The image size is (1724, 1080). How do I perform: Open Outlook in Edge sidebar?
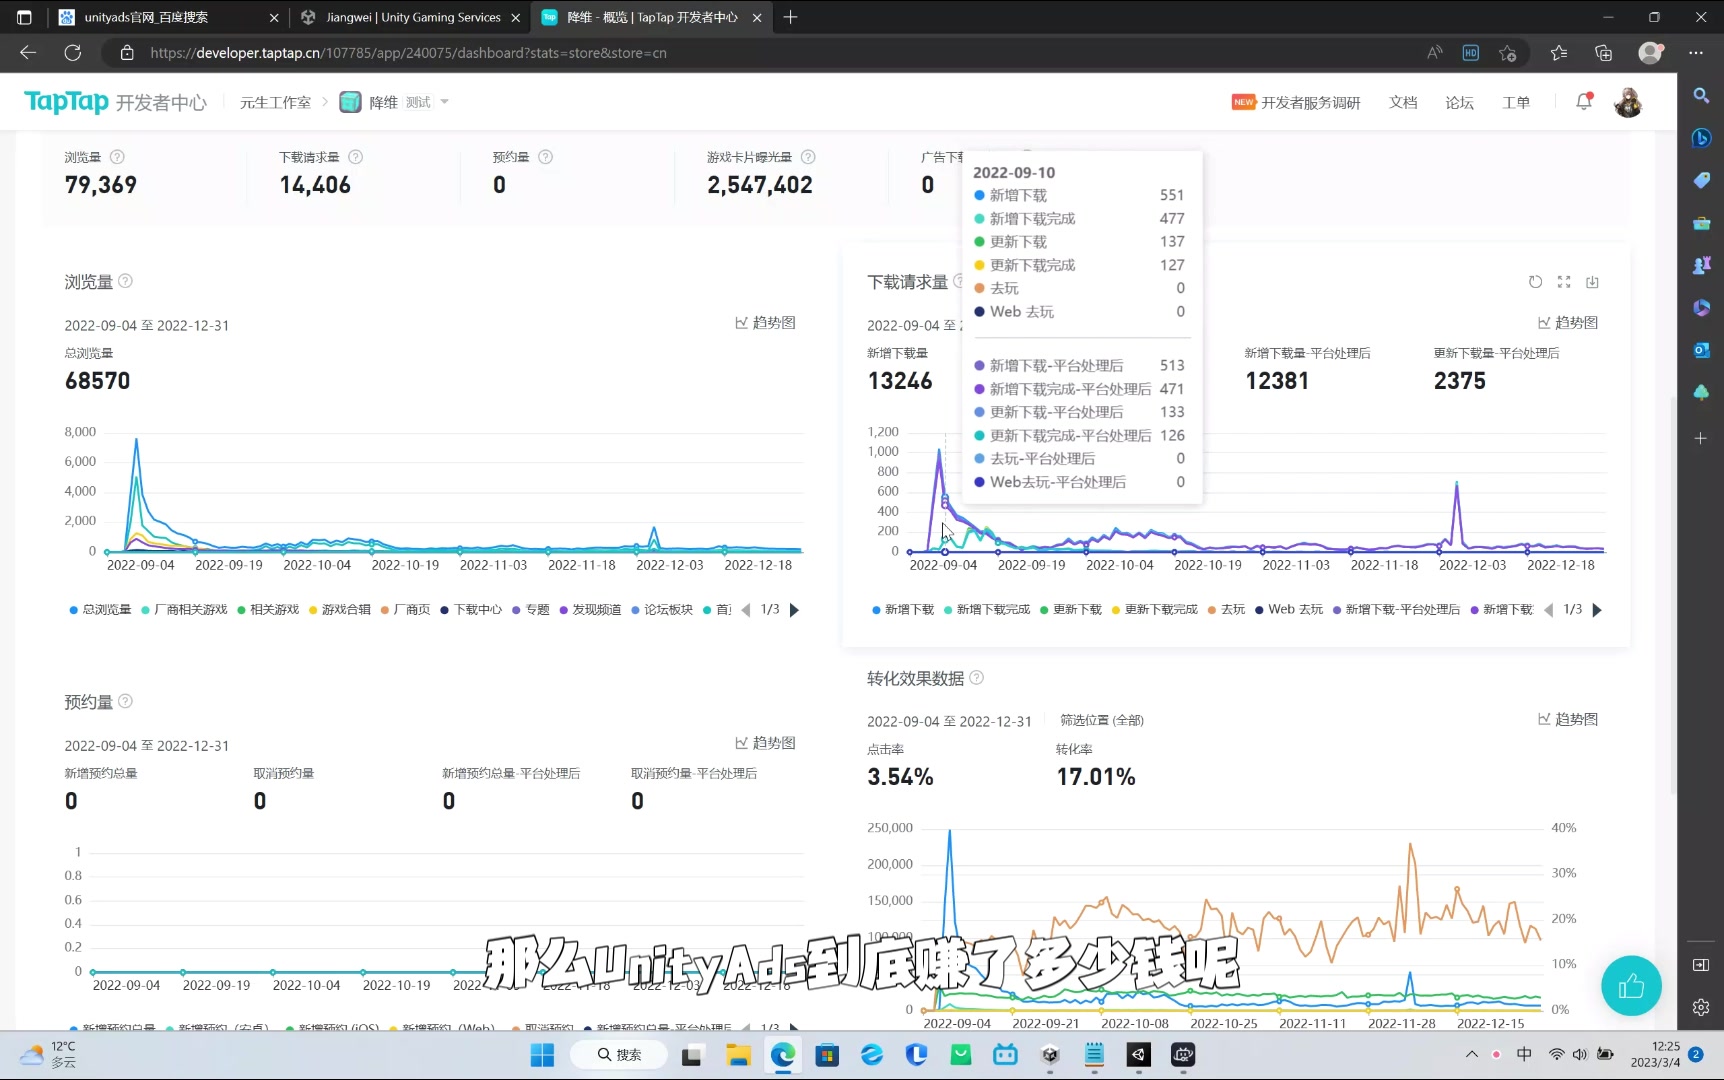pos(1701,350)
